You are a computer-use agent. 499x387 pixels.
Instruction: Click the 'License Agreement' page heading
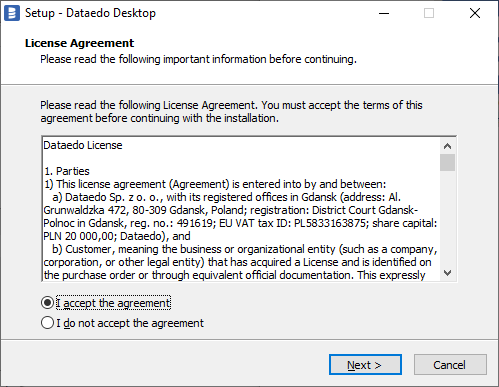pyautogui.click(x=79, y=43)
